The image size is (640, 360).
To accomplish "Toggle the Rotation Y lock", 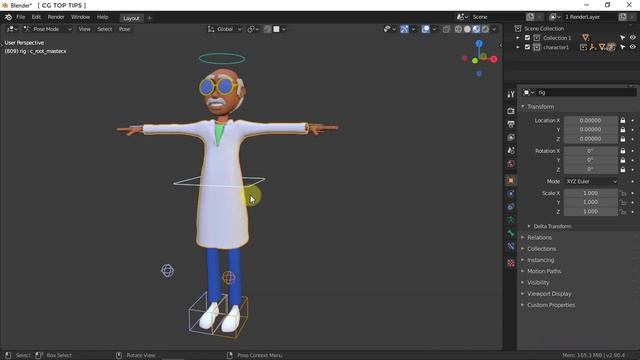I will pos(622,160).
